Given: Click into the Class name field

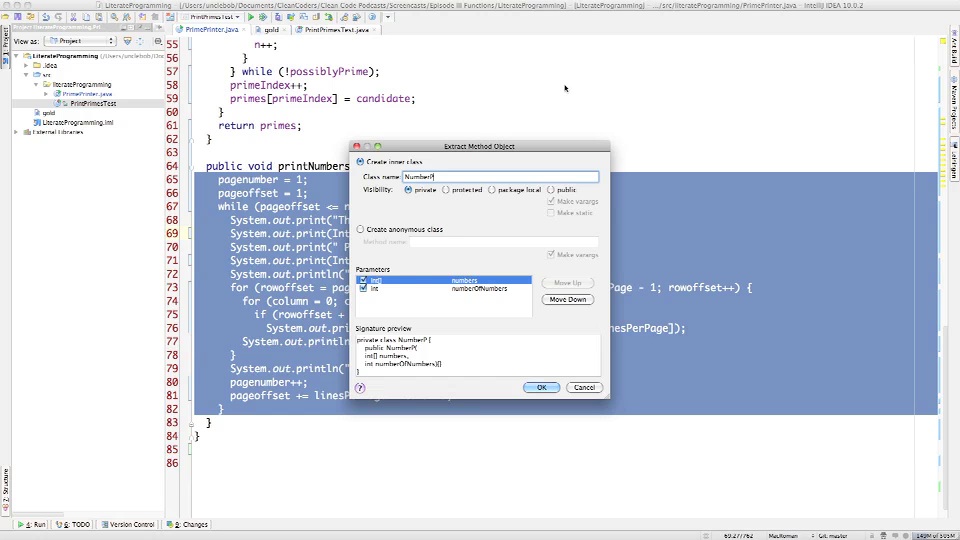Looking at the screenshot, I should tap(500, 177).
